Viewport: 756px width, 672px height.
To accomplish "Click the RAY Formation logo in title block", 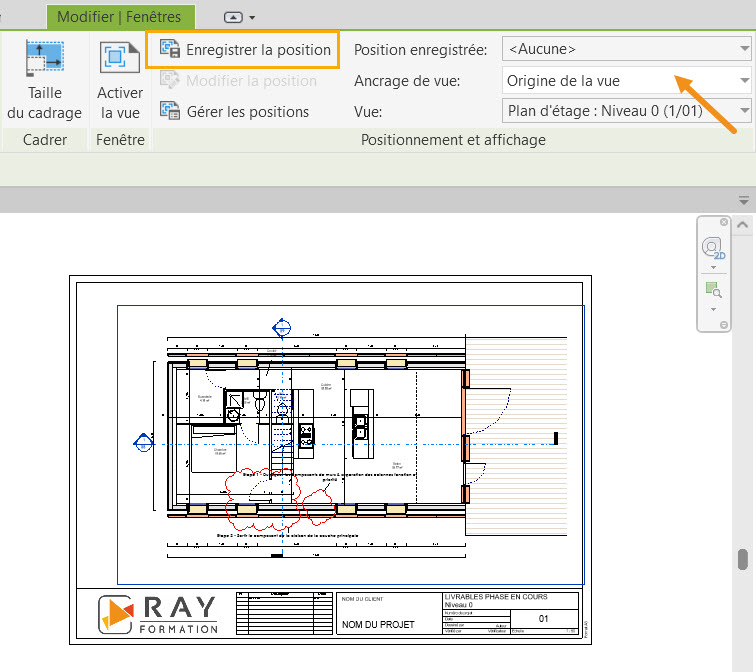I will click(158, 615).
